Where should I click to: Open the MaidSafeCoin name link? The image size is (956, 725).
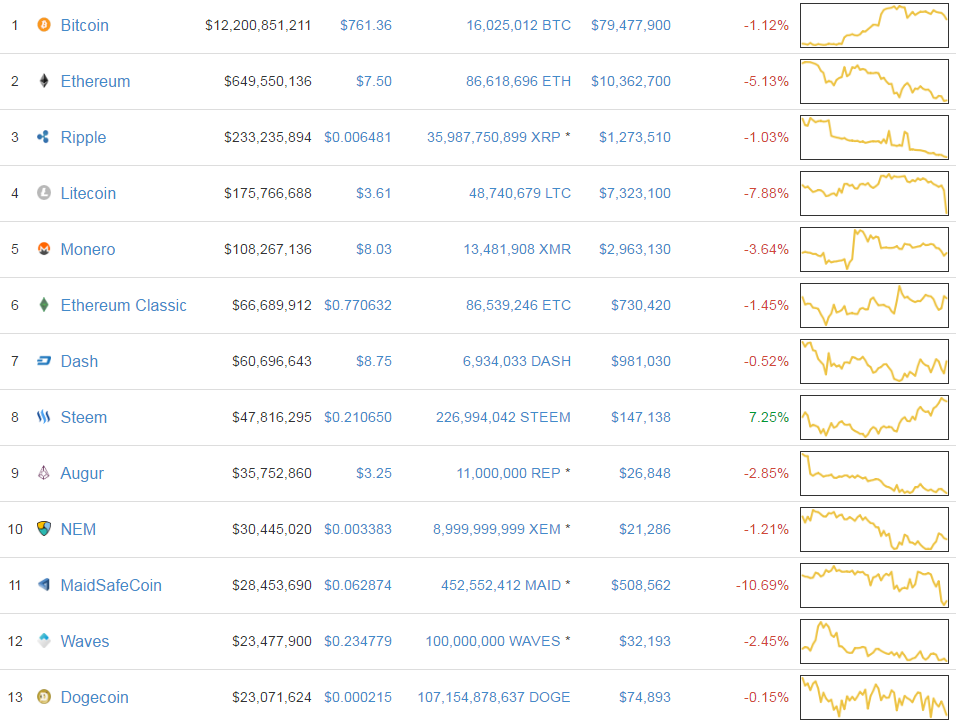111,585
